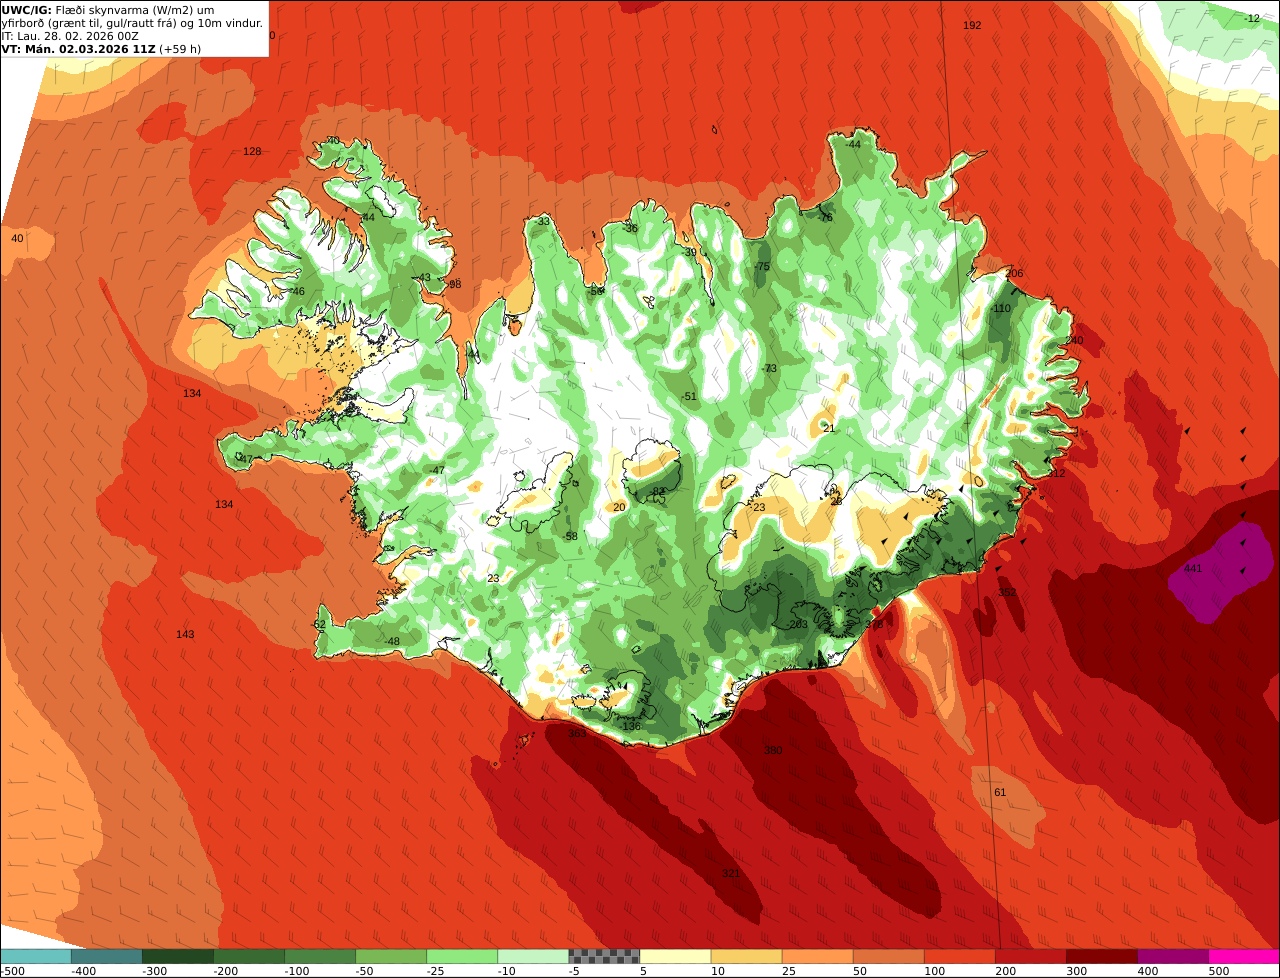Screen dimensions: 1280x978
Task: Click the 240 value off the east coast
Action: (x=1074, y=340)
